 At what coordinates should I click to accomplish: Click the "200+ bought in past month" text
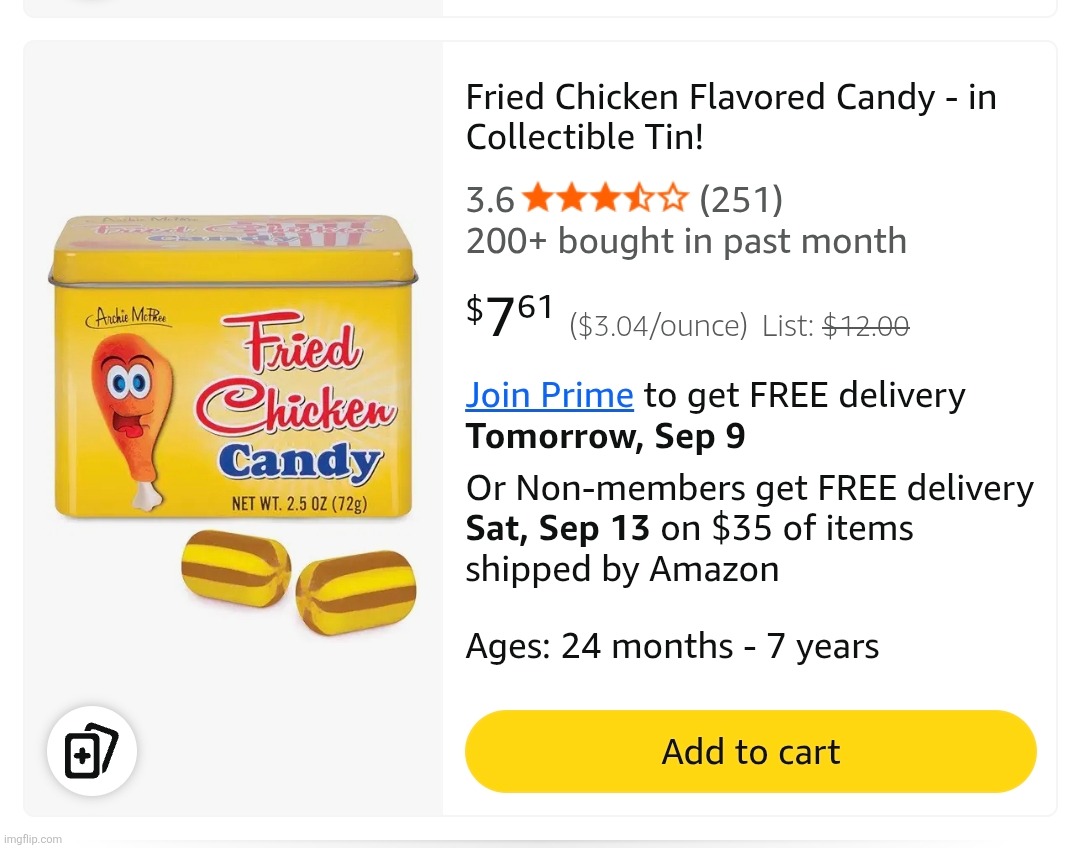pyautogui.click(x=686, y=241)
